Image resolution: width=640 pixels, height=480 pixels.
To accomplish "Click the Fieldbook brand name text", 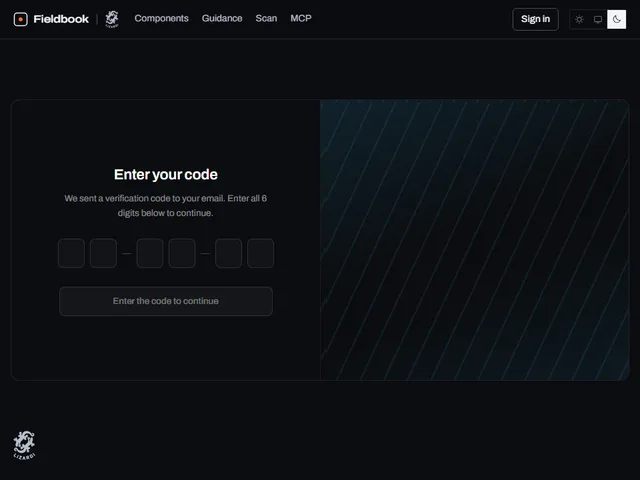I will click(x=61, y=19).
